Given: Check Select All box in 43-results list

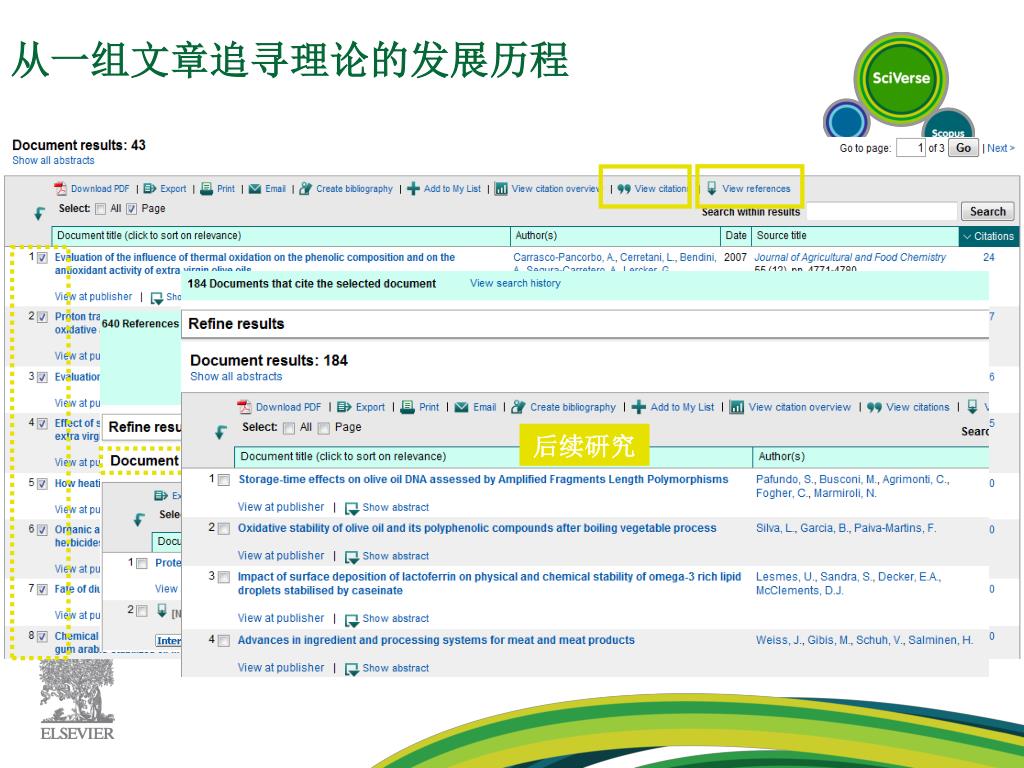Looking at the screenshot, I should 101,209.
